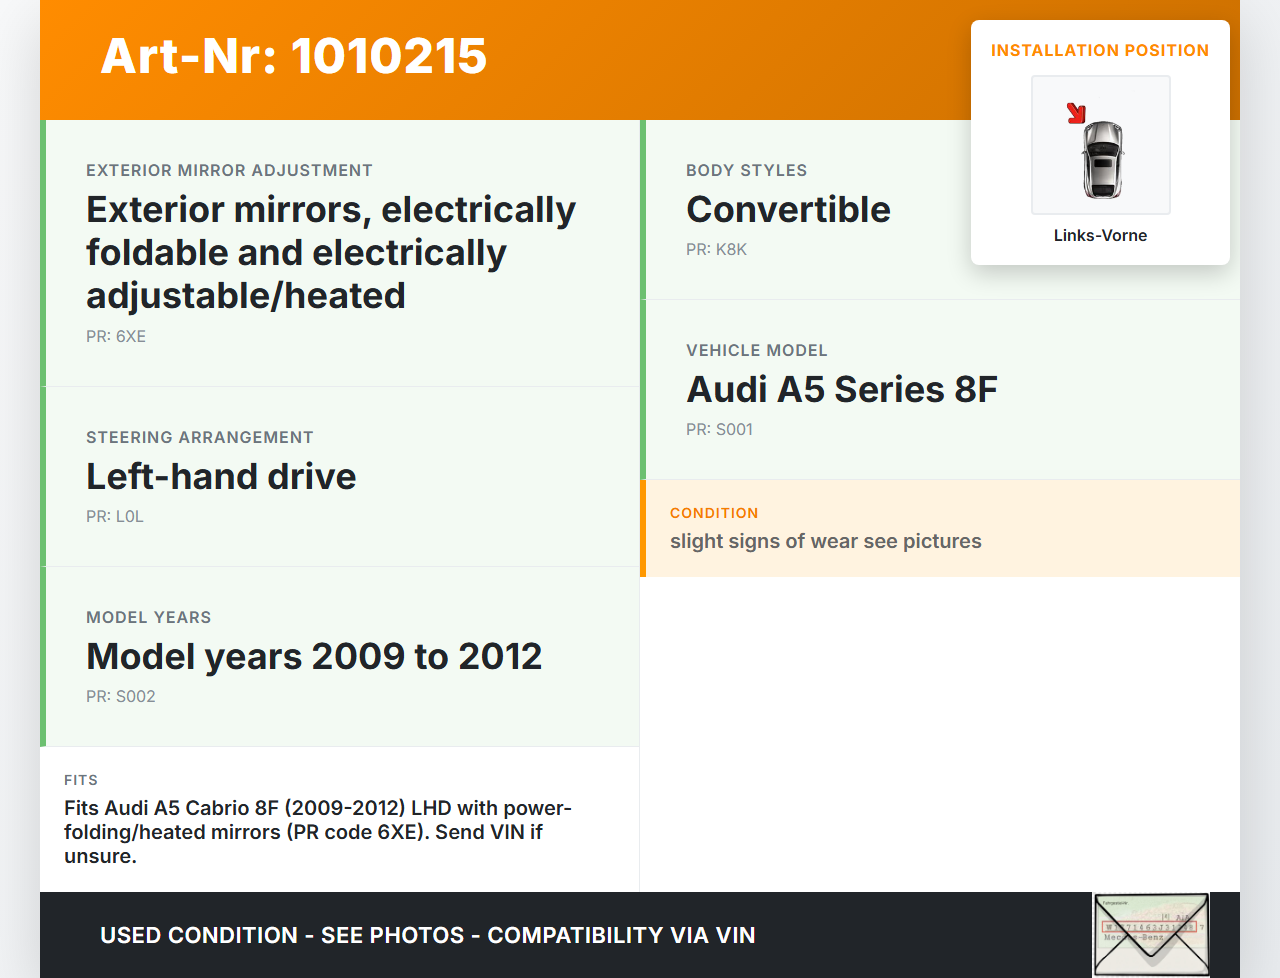Select the Convertible body style value
Viewport: 1280px width, 978px height.
[788, 209]
